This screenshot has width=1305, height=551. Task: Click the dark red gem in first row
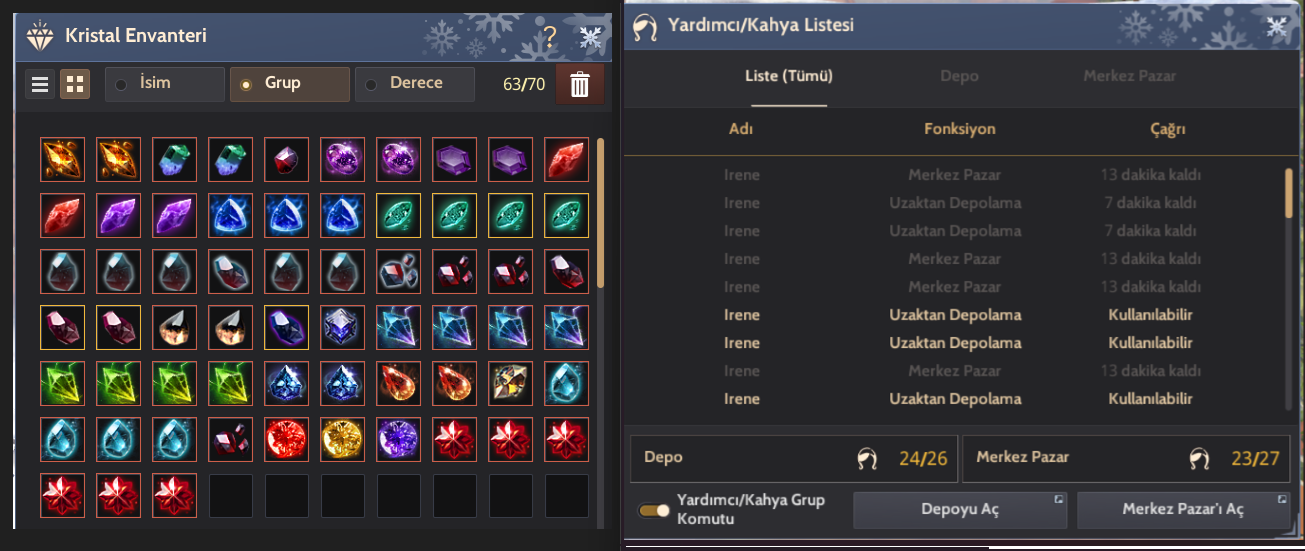(x=286, y=159)
